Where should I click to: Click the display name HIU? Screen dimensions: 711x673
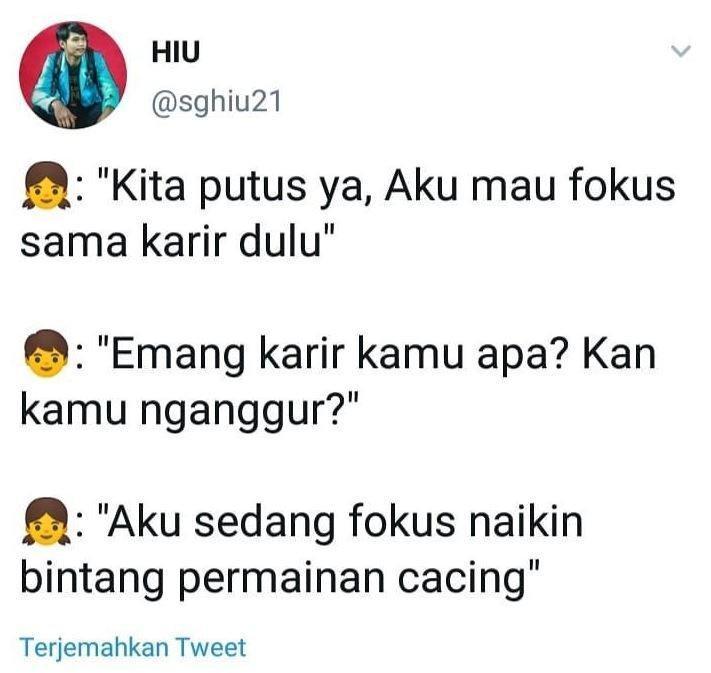175,52
